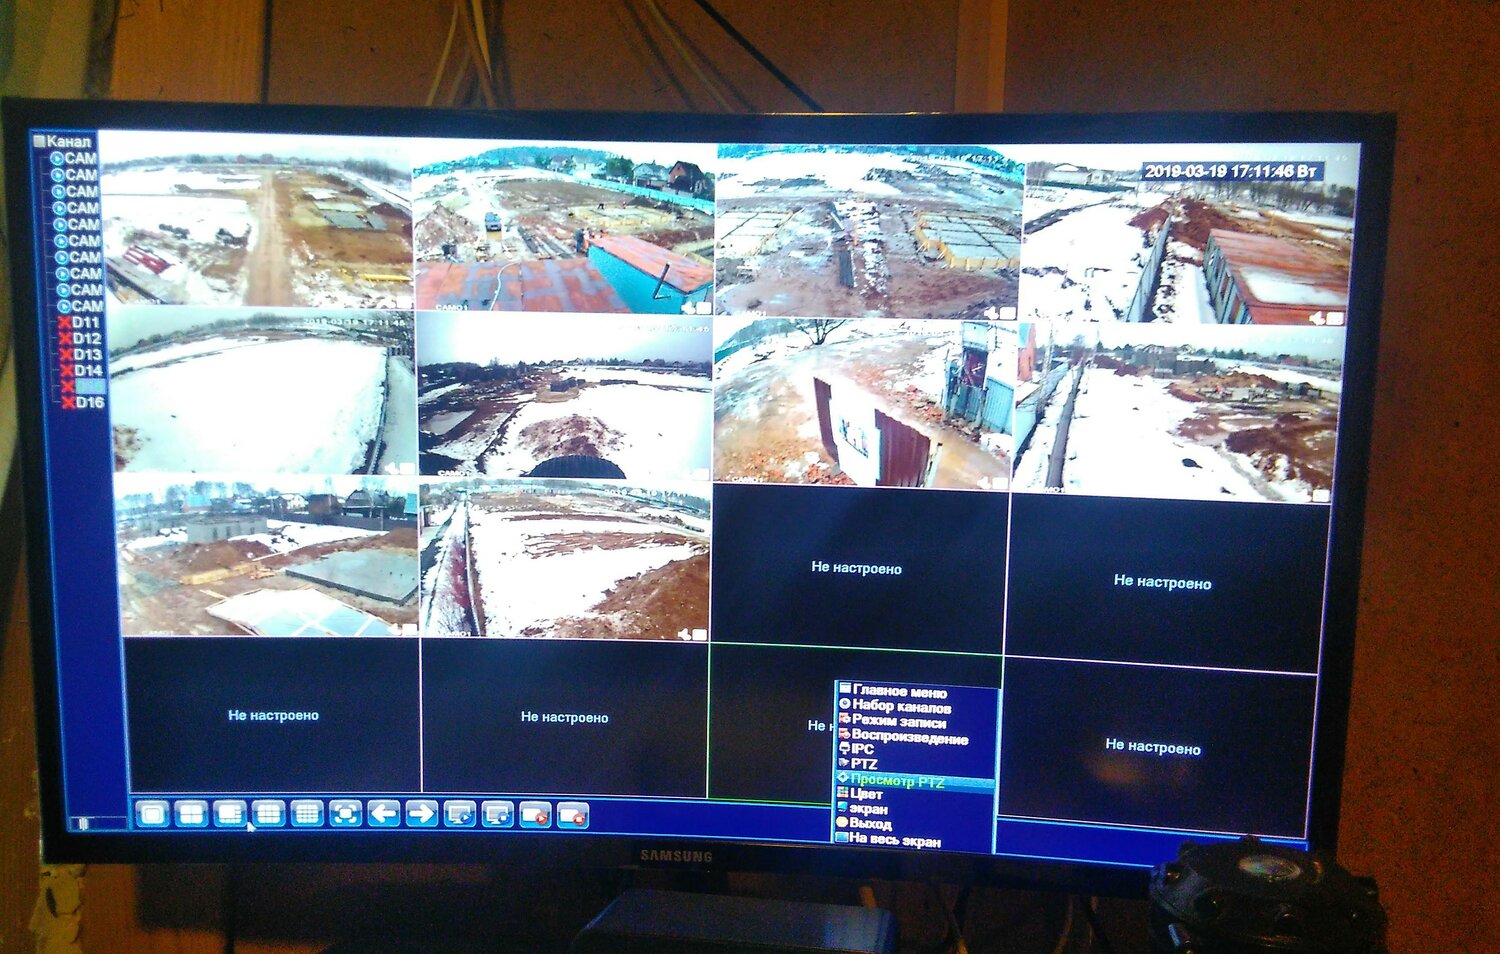The image size is (1500, 954).
Task: Switch to four-window grid layout
Action: pos(191,814)
